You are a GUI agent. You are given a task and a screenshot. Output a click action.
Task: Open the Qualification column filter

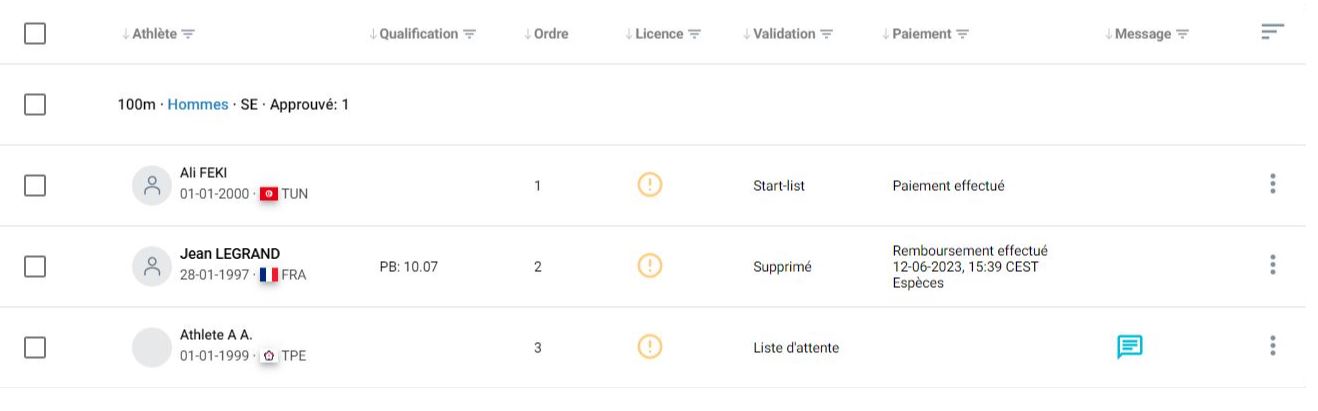(x=469, y=34)
